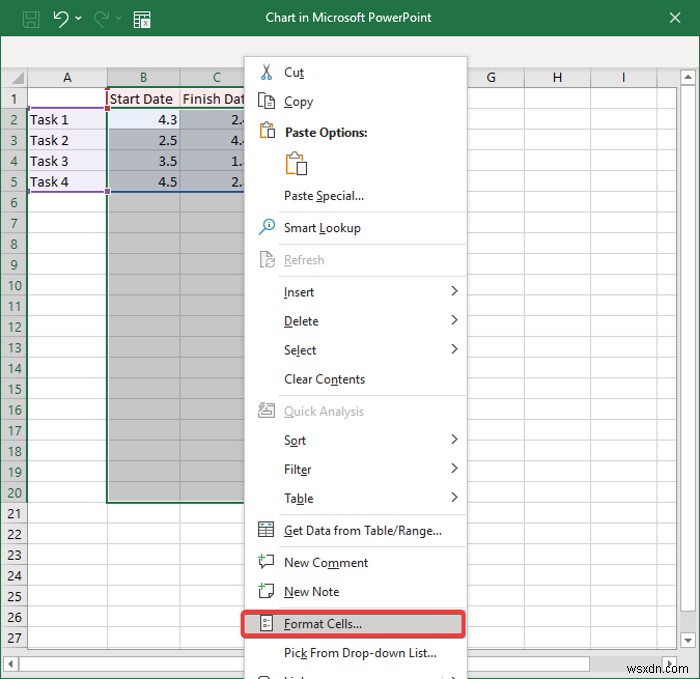This screenshot has width=700, height=679.
Task: Select Clear Contents menu entry
Action: [x=324, y=379]
